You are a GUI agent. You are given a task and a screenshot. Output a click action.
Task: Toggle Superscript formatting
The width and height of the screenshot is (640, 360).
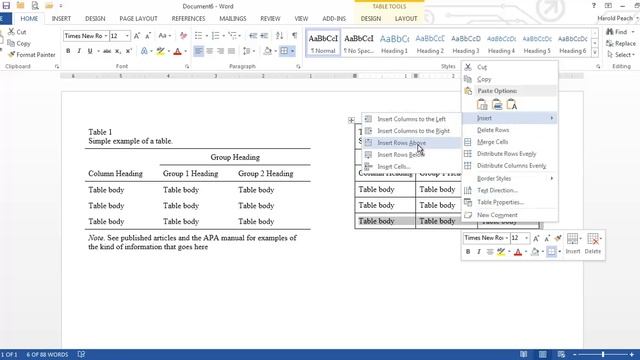tap(129, 51)
